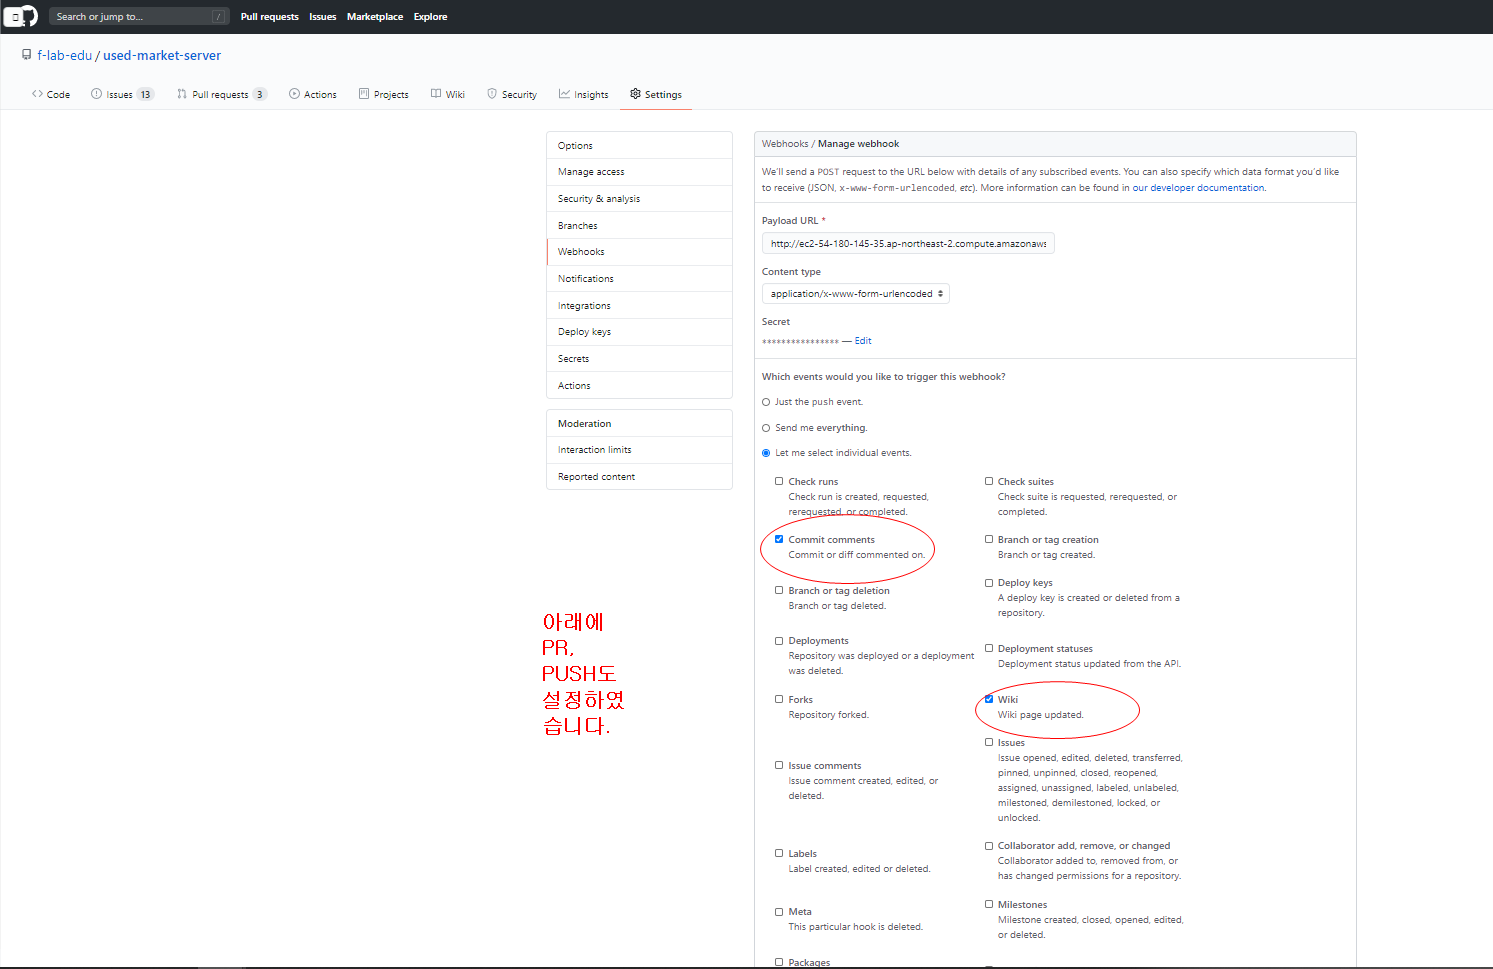Select Manage access in sidebar
Screen dimensions: 1493x969
(640, 172)
